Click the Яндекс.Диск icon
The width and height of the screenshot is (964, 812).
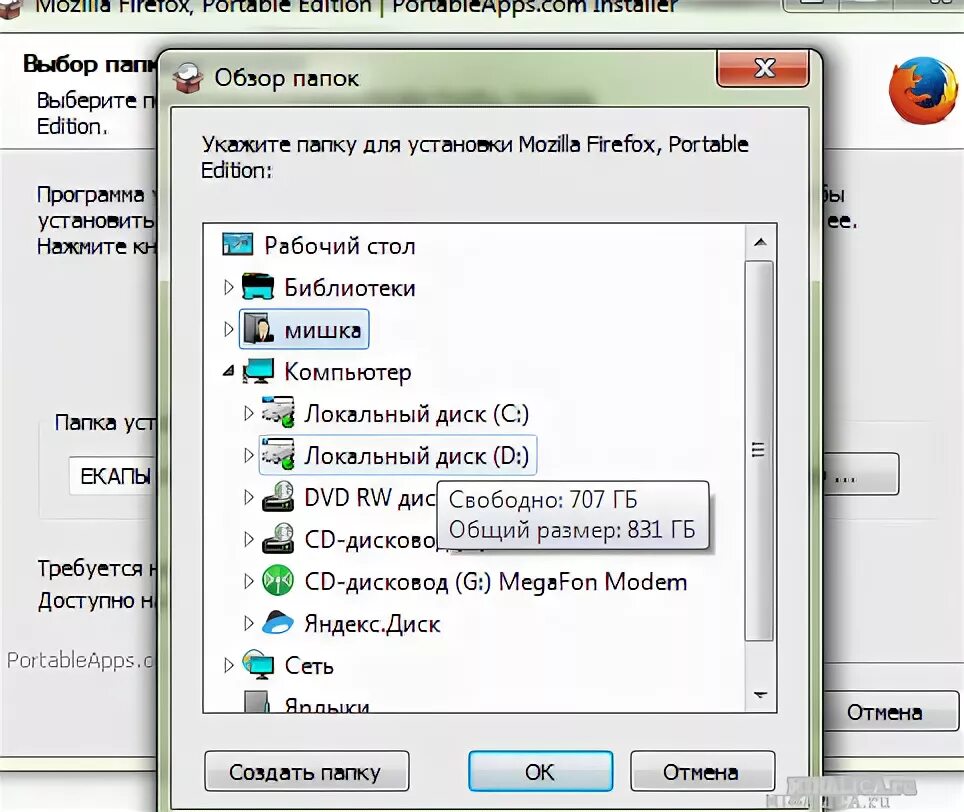click(279, 623)
